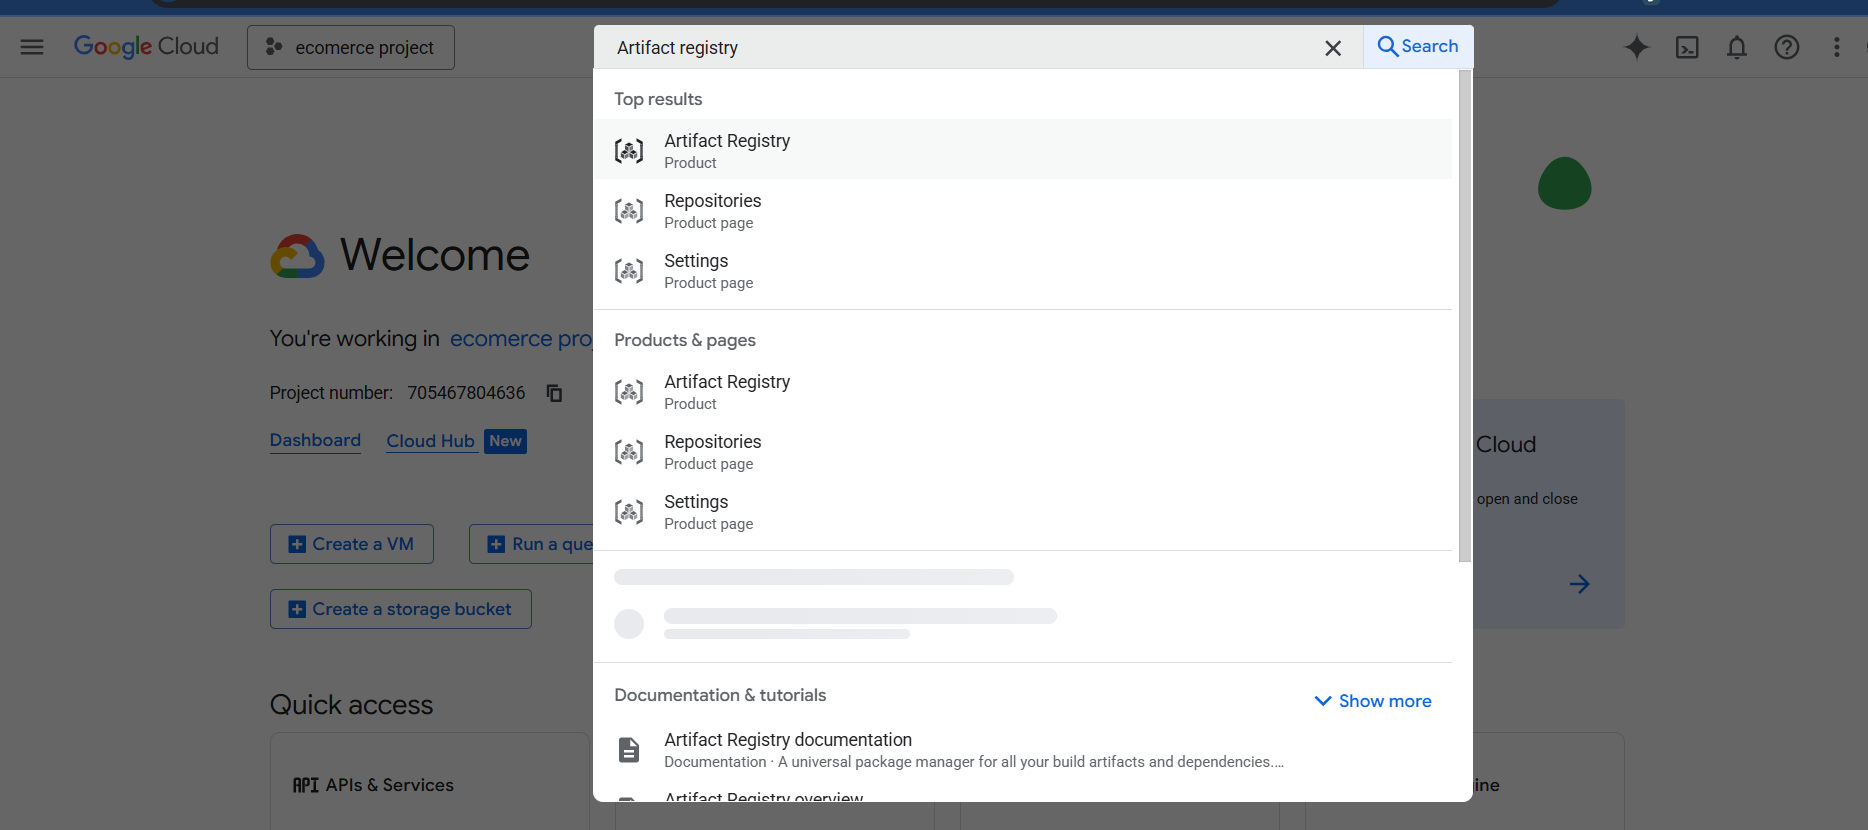Viewport: 1868px width, 830px height.
Task: Click the green account avatar
Action: coord(1564,184)
